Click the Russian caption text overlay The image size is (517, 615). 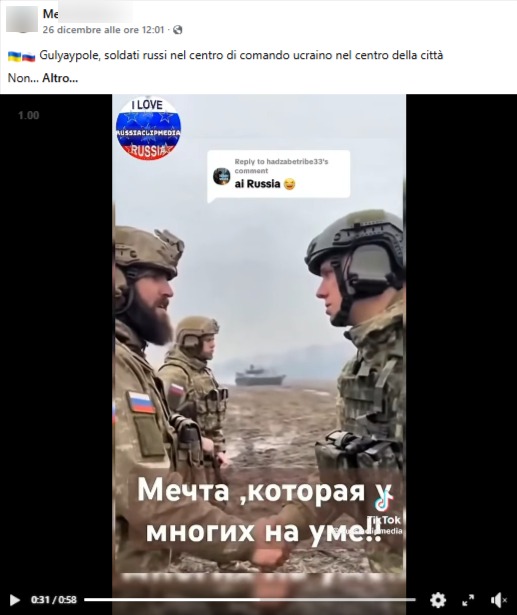tap(264, 512)
